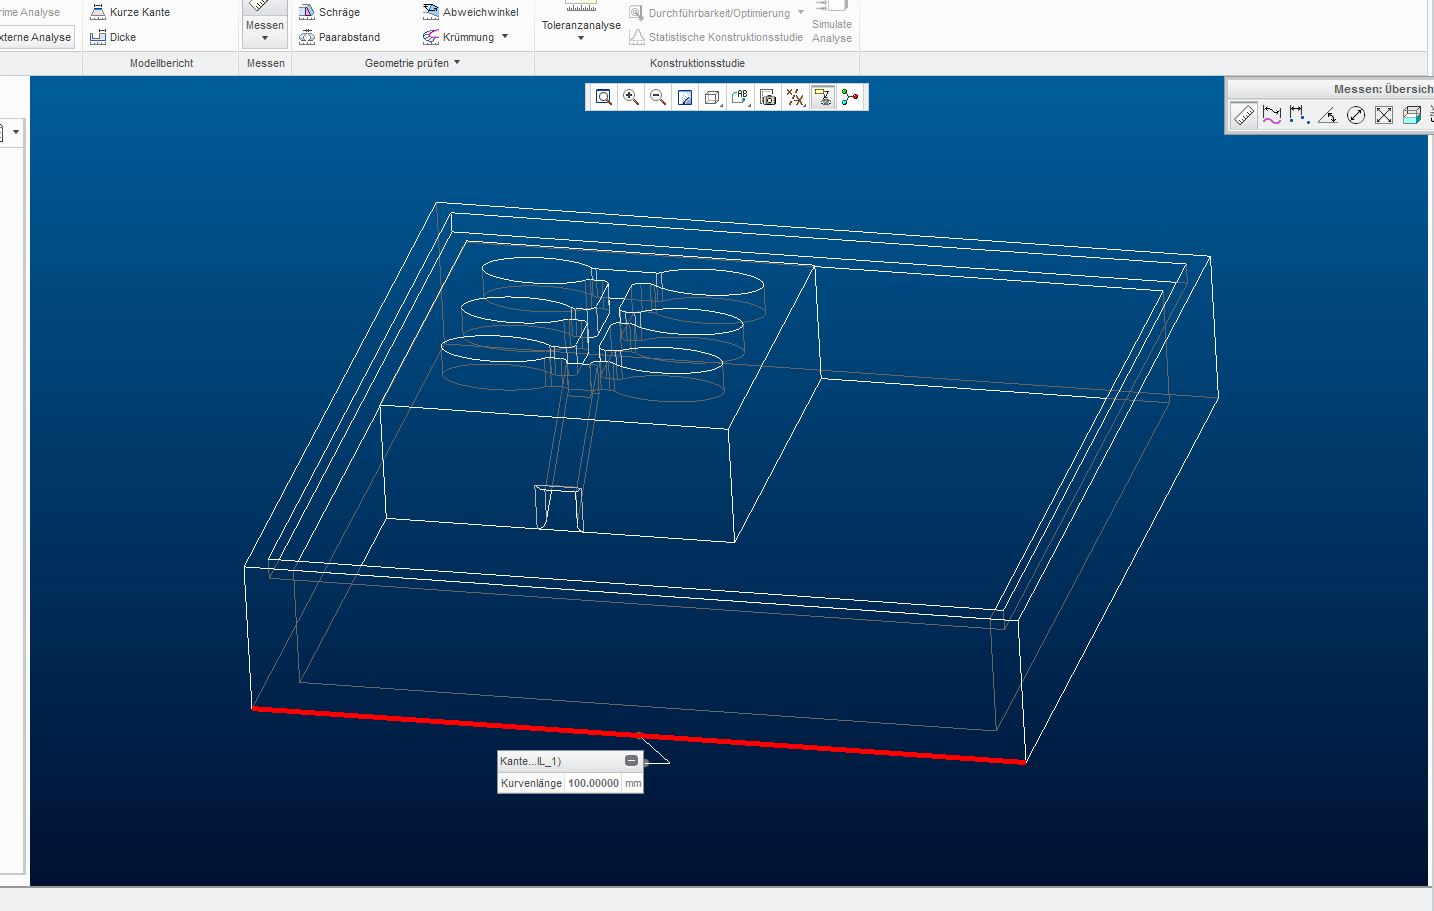Collapse the Kante measurement result box
The width and height of the screenshot is (1434, 911).
pyautogui.click(x=631, y=761)
